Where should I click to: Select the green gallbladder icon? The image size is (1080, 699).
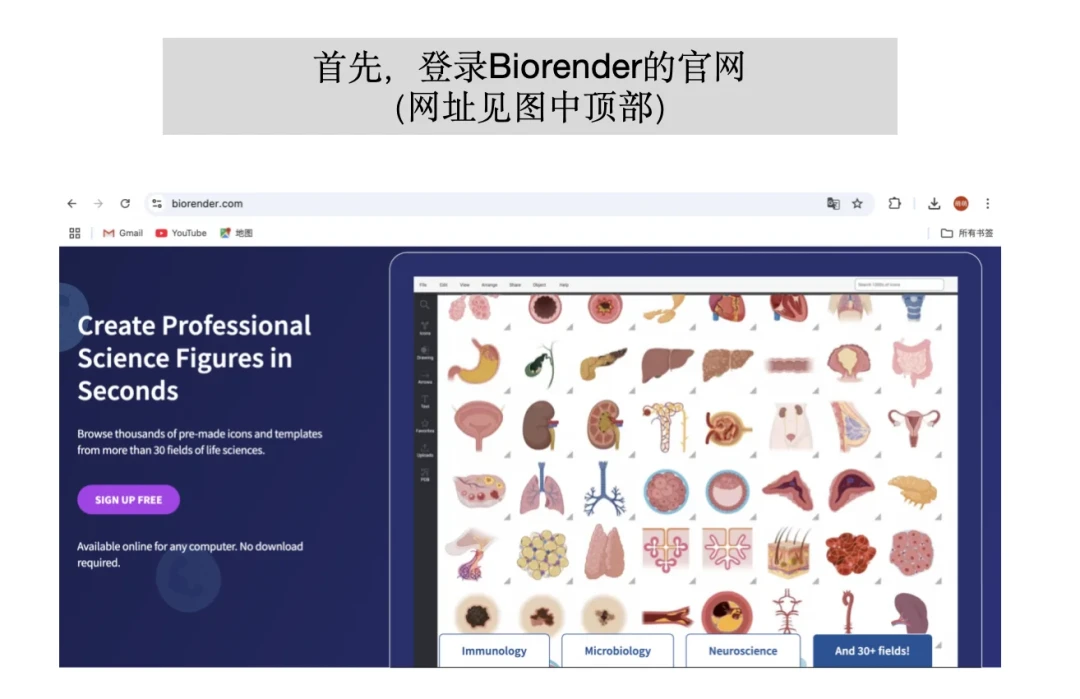(x=540, y=364)
